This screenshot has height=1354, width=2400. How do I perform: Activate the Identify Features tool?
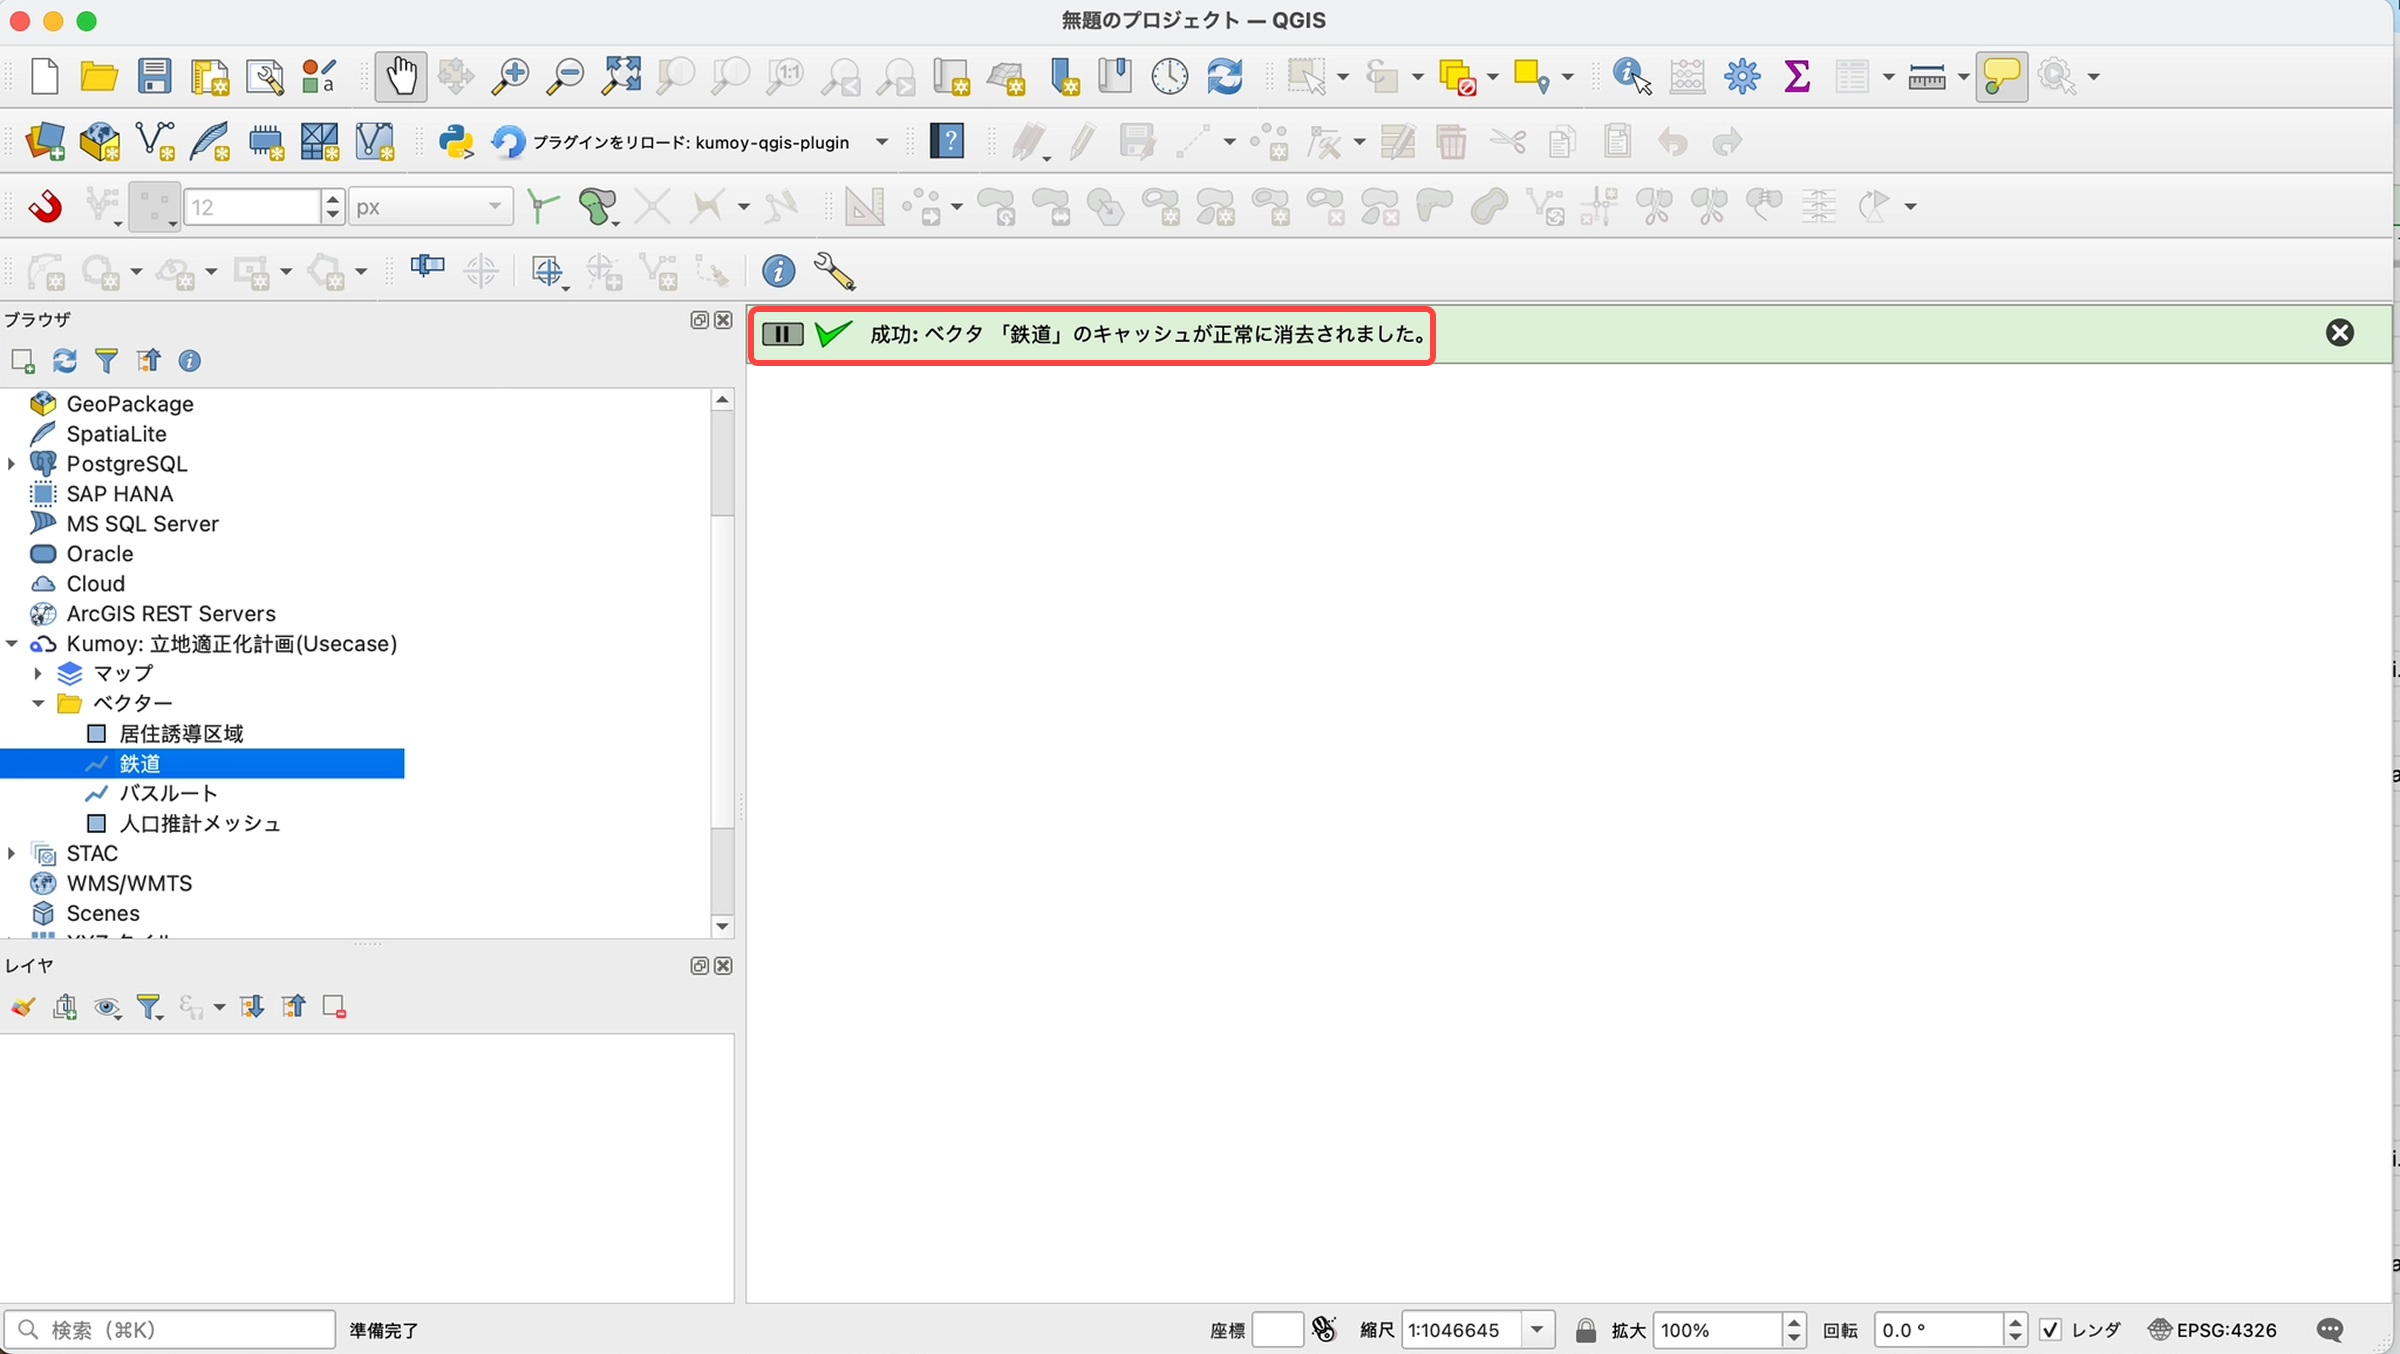pyautogui.click(x=1630, y=75)
